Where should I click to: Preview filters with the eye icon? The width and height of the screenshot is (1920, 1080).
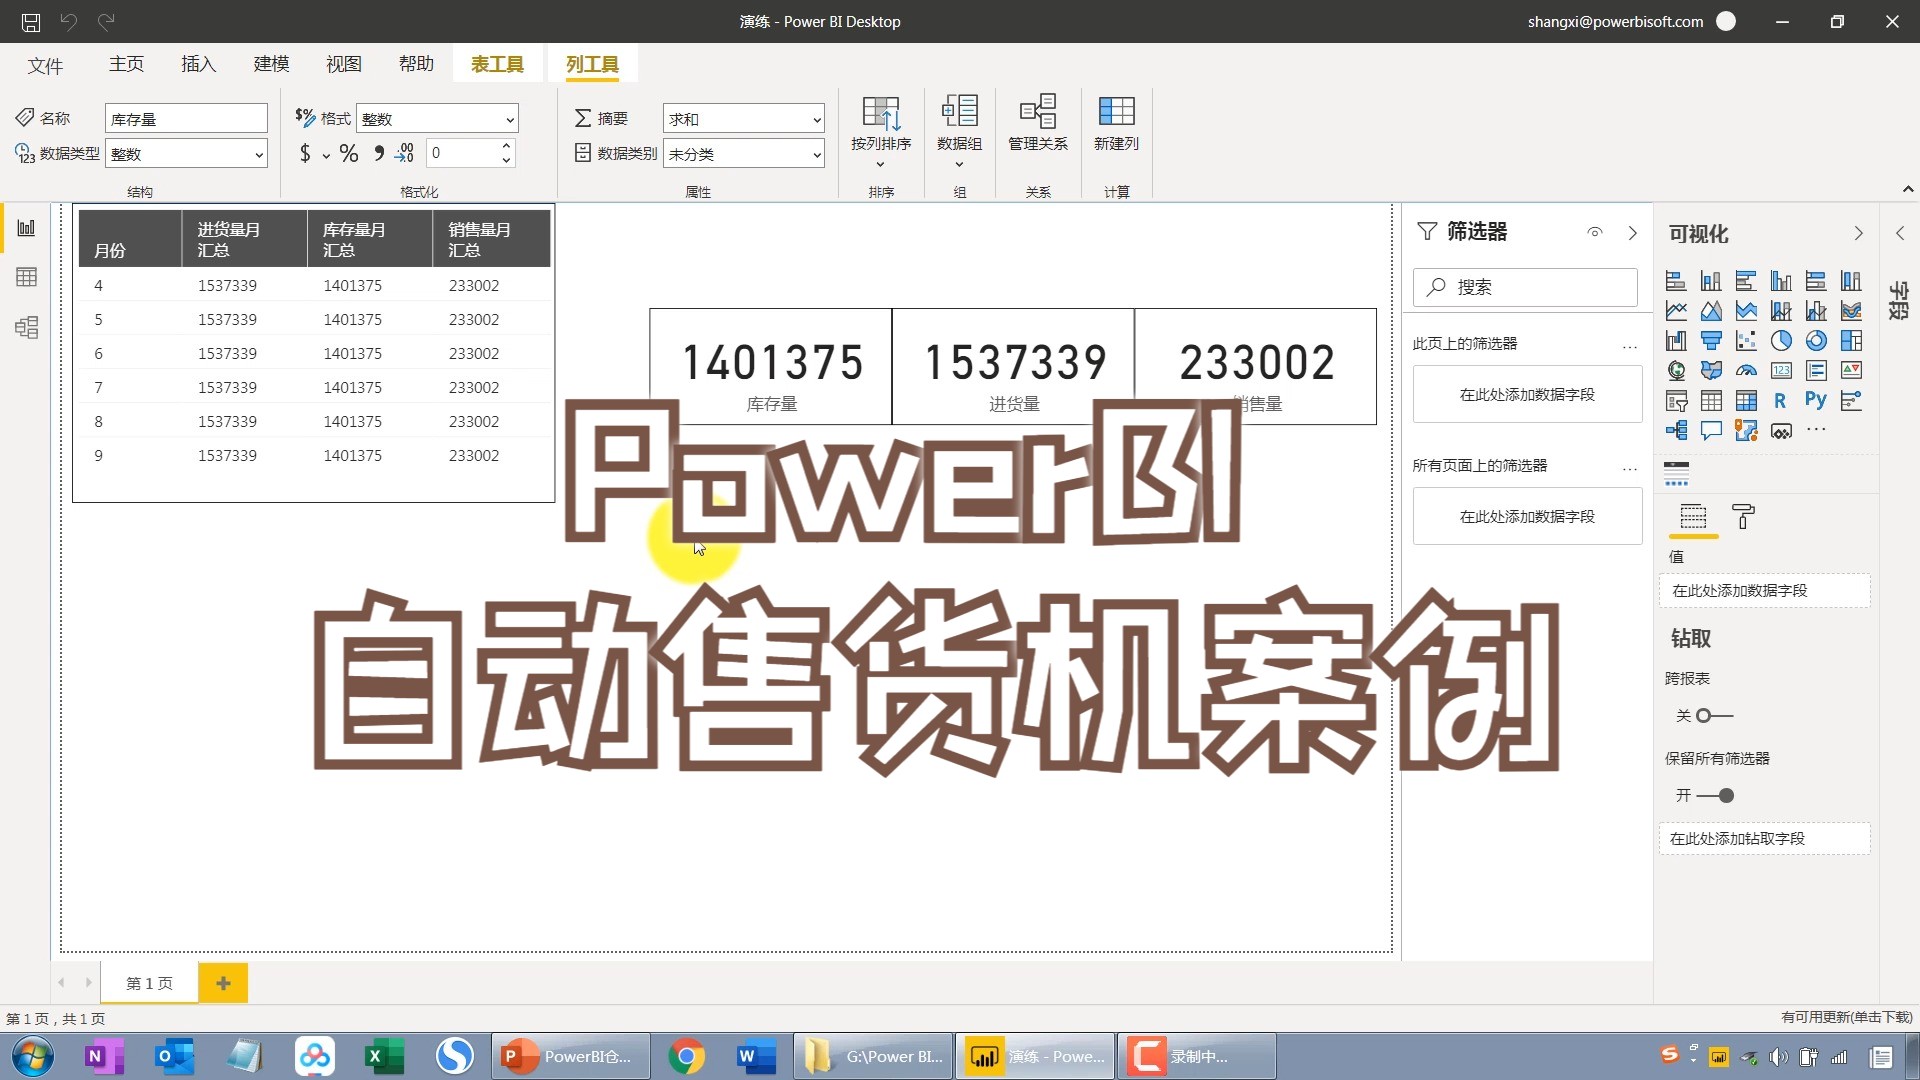point(1594,231)
